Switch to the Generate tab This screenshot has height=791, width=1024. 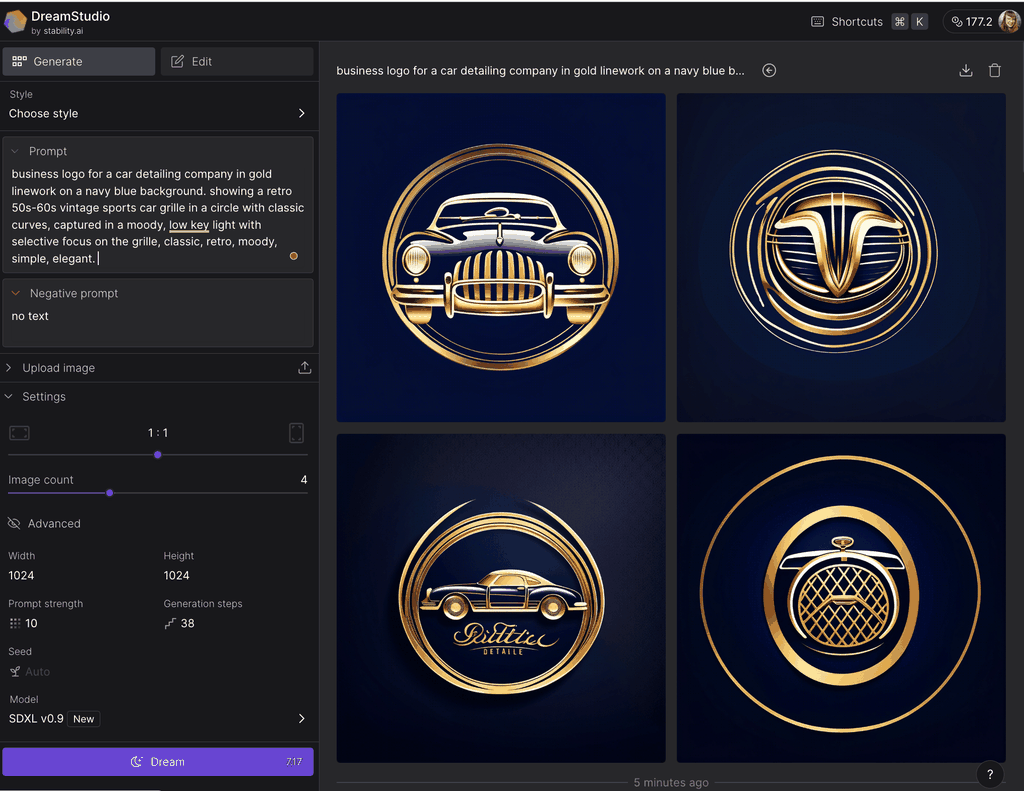tap(79, 62)
